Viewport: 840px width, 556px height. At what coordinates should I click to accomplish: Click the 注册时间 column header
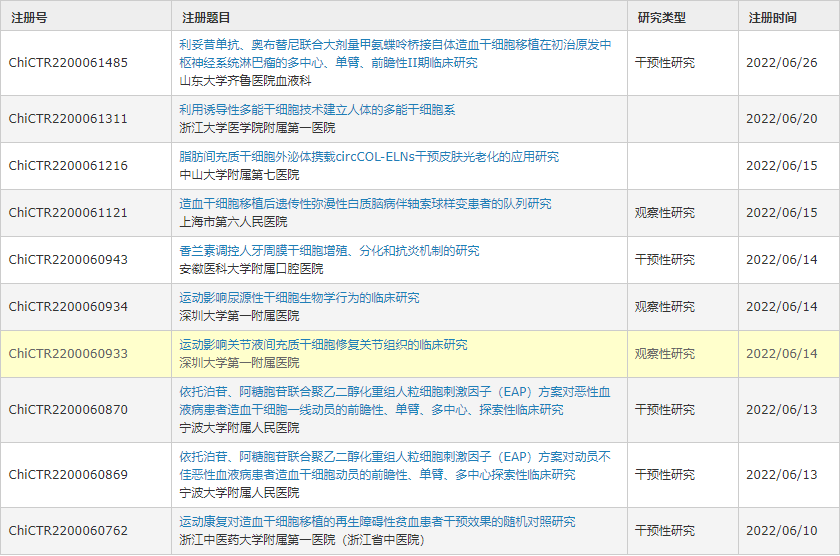(x=772, y=17)
